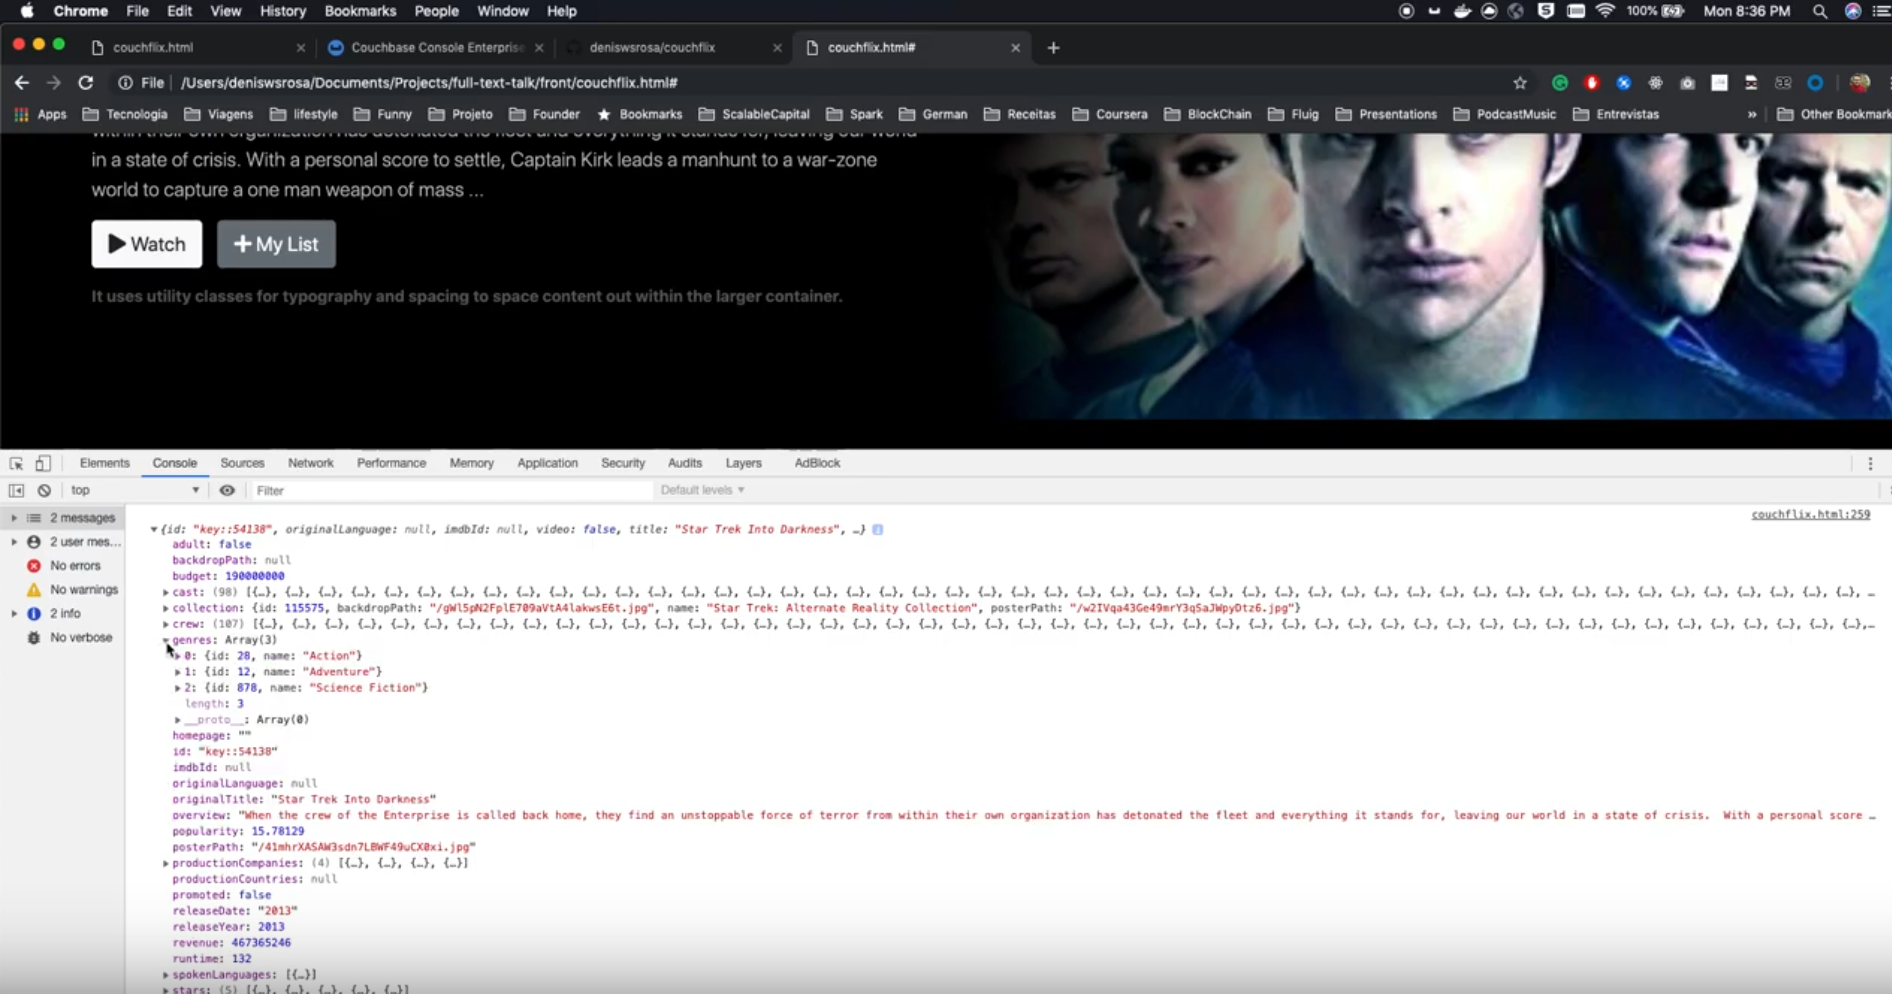Open the Chrome Bookmarks menu

coord(360,11)
